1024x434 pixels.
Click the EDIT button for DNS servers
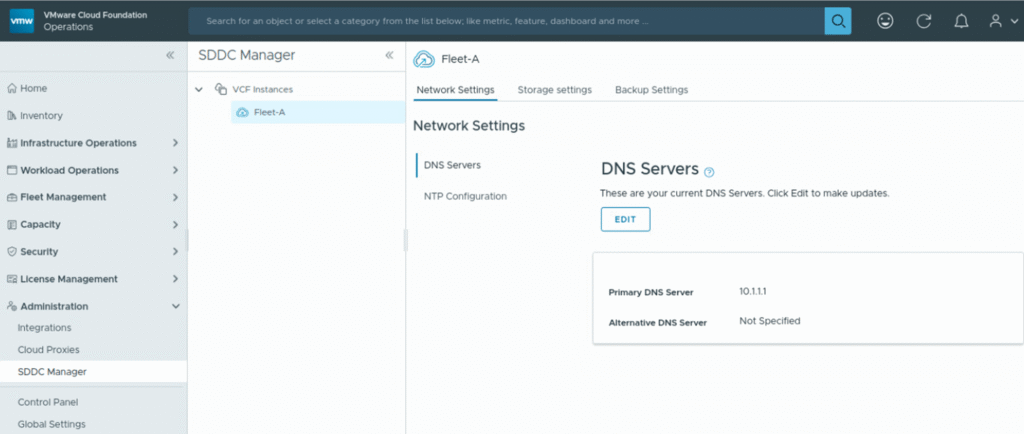tap(625, 219)
